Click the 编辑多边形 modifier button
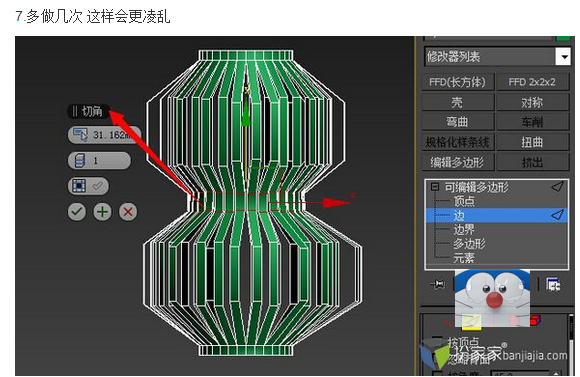Viewport: 580px width, 377px height. [458, 162]
